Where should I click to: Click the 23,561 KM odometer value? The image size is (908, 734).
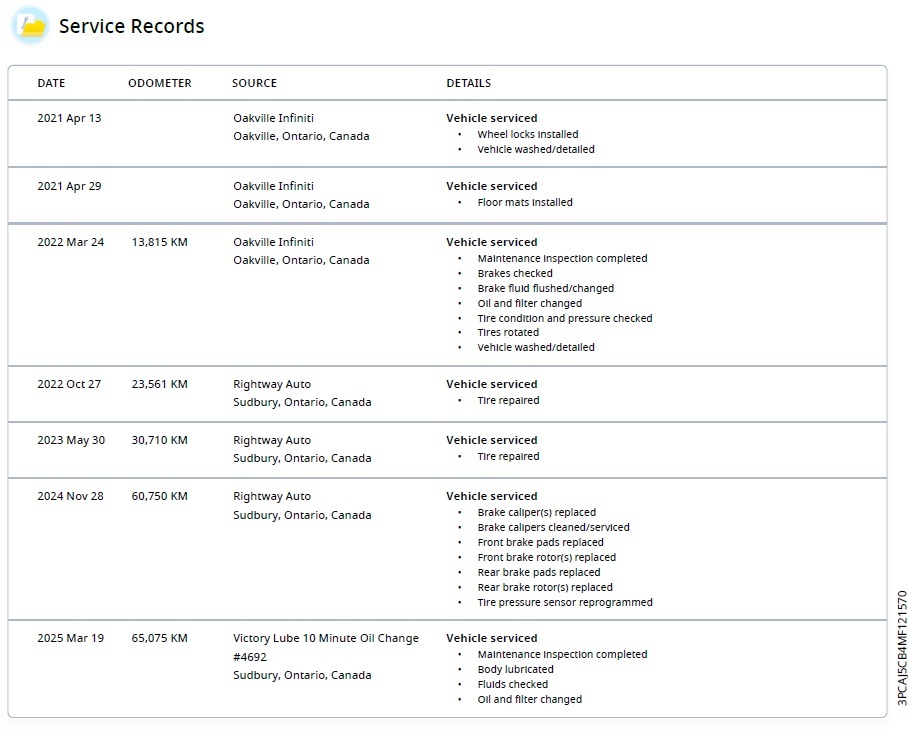(x=160, y=384)
